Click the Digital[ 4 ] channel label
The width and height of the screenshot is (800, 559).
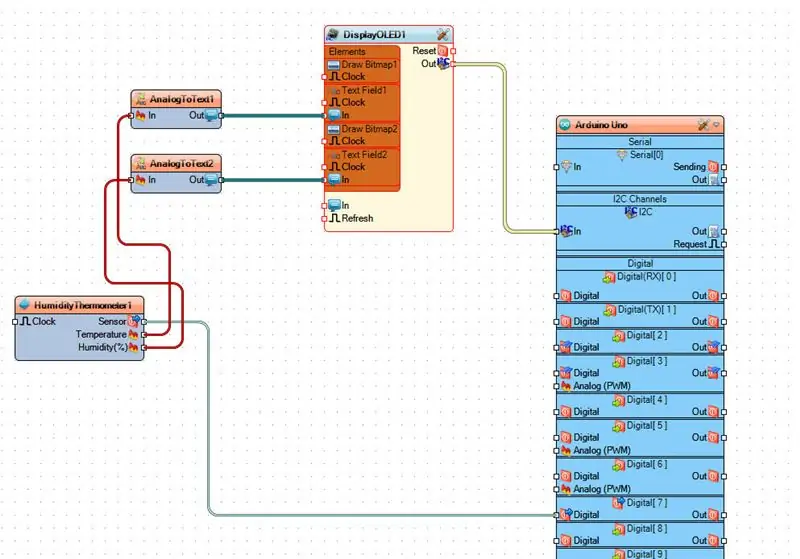click(646, 400)
